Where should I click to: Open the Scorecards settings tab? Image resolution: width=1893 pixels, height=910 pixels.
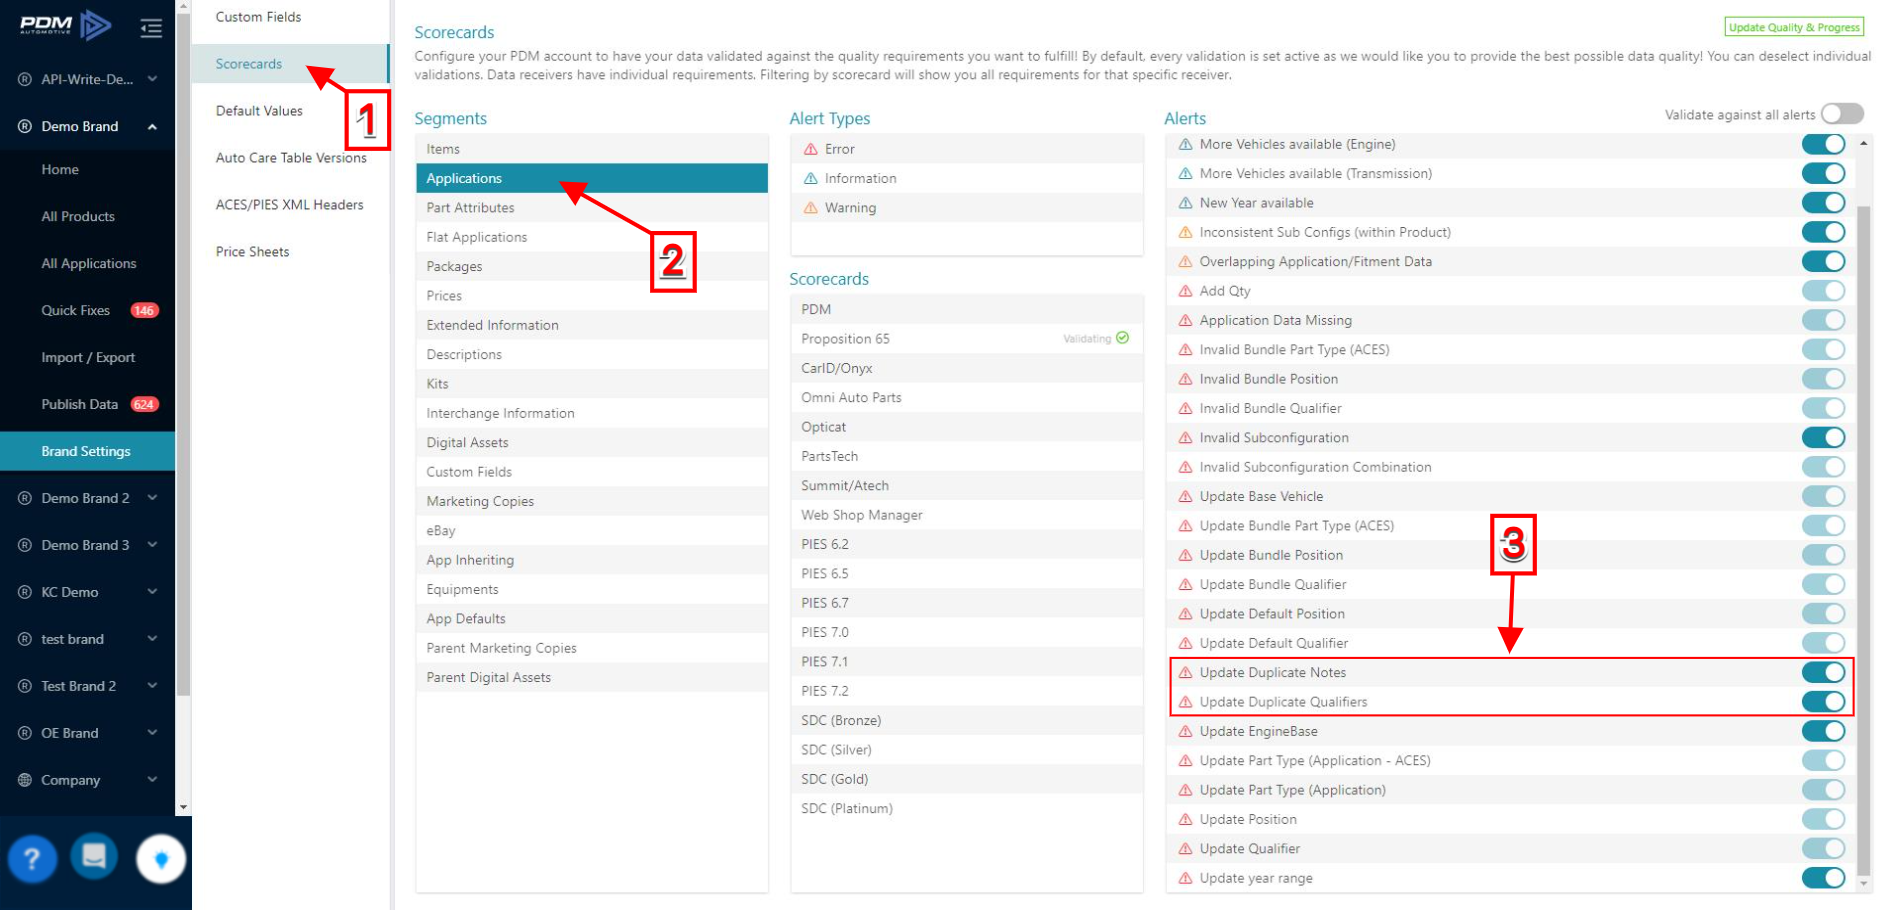tap(290, 64)
